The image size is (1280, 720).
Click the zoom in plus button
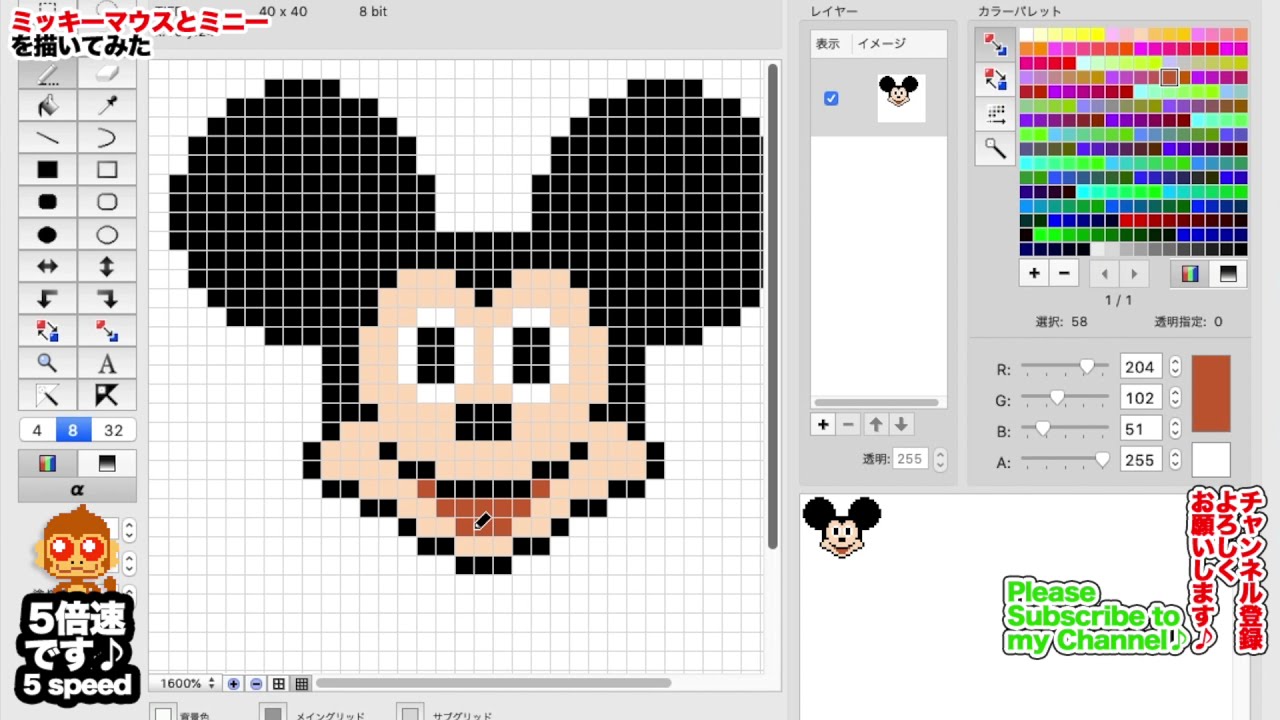coord(233,684)
